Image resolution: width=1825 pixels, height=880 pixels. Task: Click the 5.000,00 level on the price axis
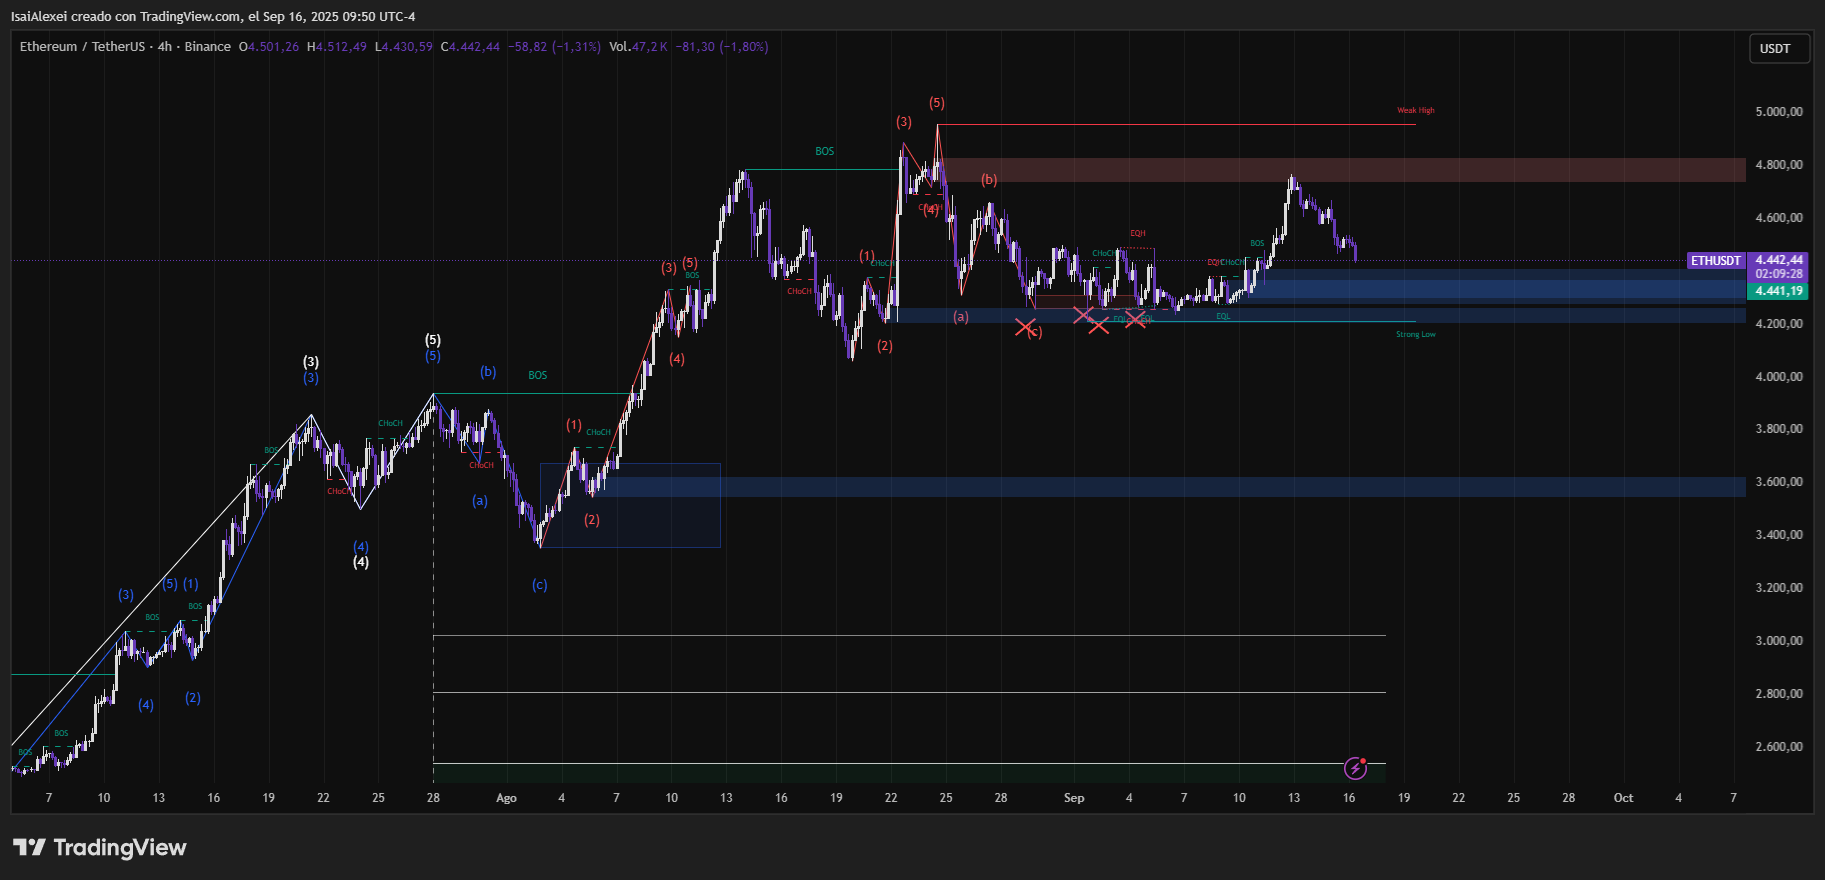point(1779,112)
